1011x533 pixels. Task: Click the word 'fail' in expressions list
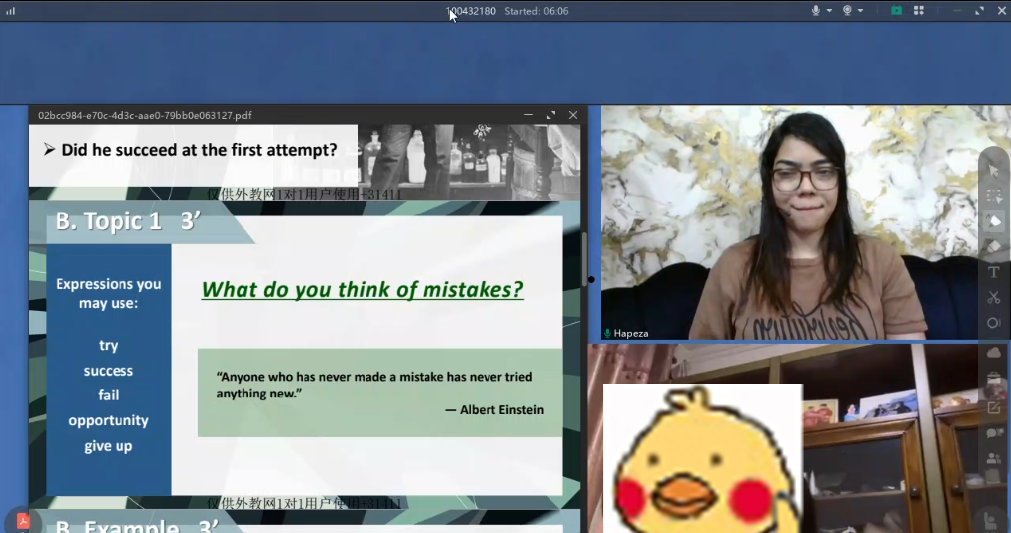pos(108,394)
